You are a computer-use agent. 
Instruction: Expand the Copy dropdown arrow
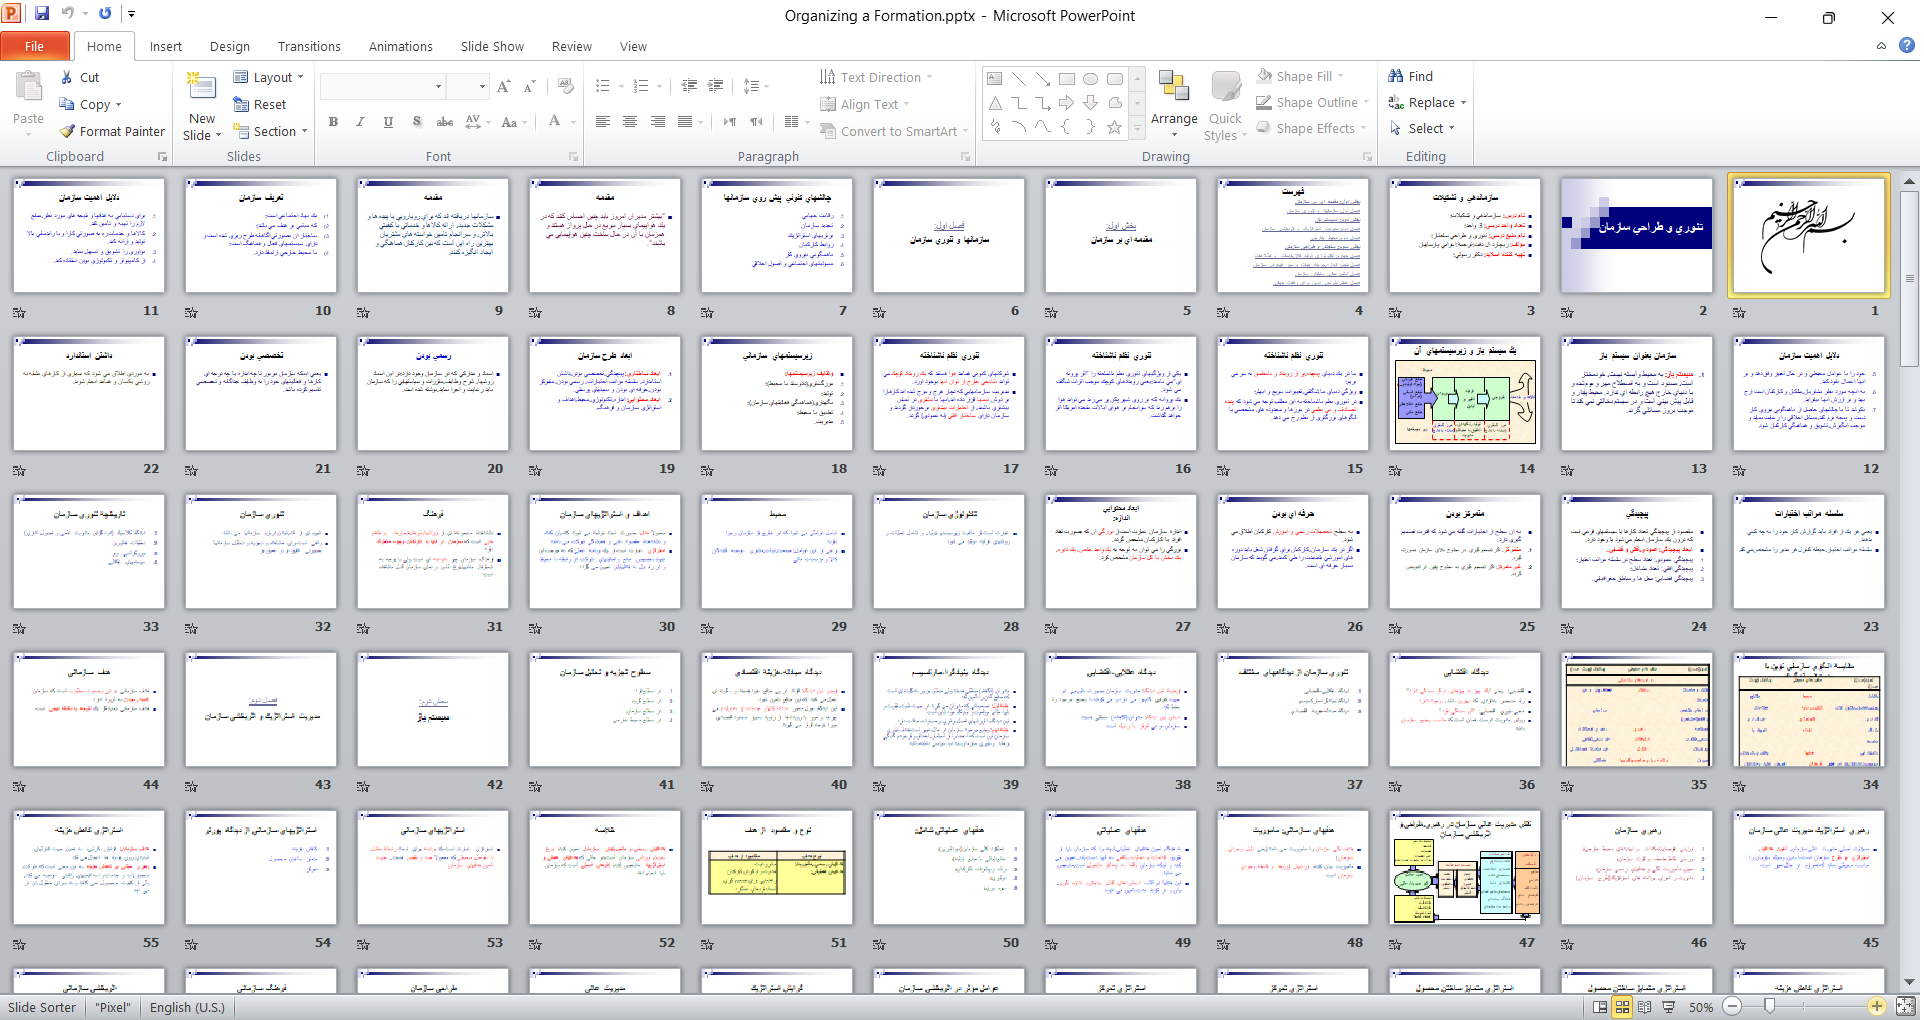coord(118,105)
